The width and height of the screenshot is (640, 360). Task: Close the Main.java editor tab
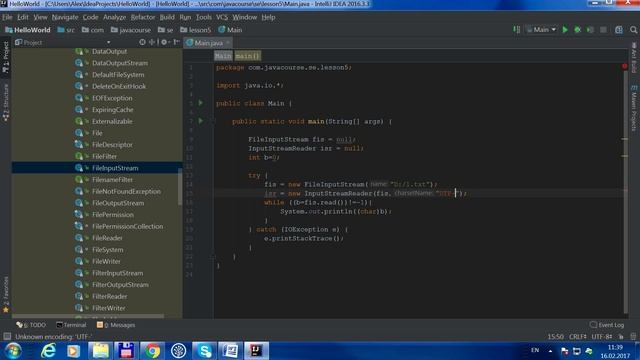[228, 42]
